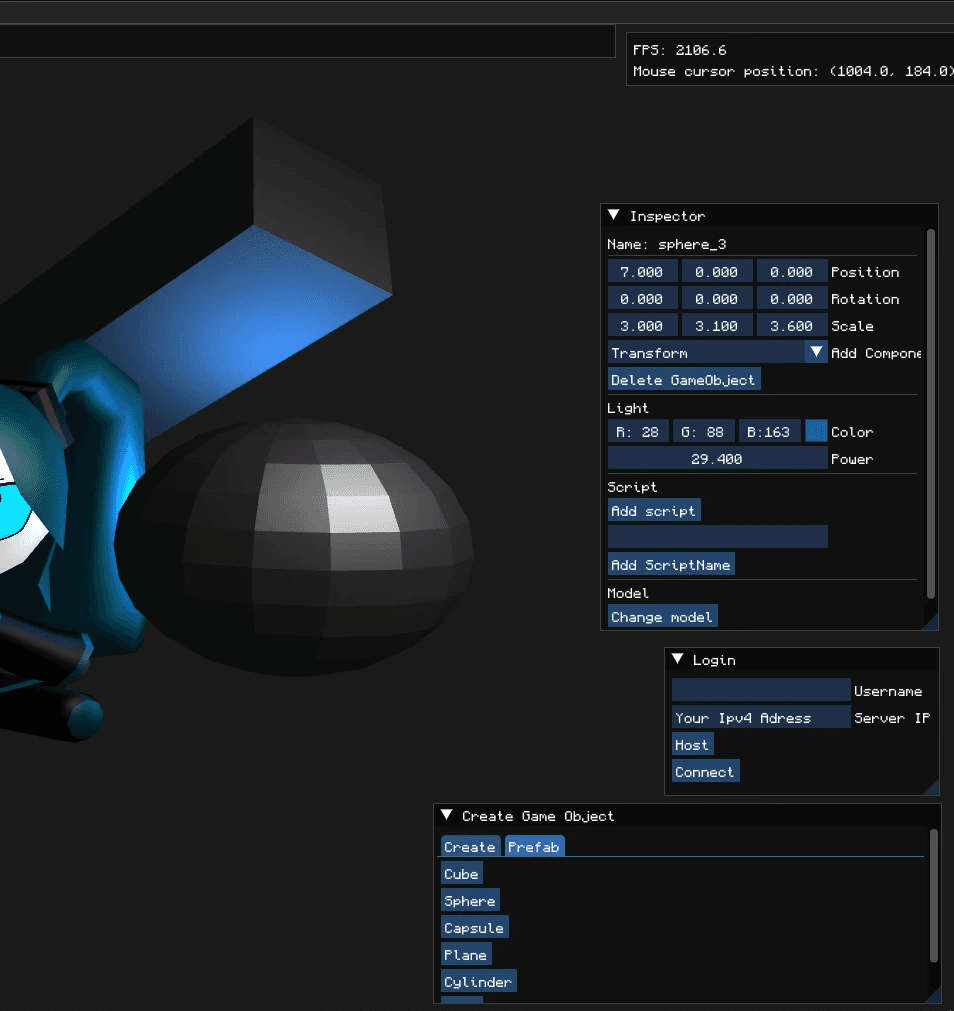The height and width of the screenshot is (1011, 954).
Task: Collapse the Create Game Object panel
Action: [x=447, y=815]
